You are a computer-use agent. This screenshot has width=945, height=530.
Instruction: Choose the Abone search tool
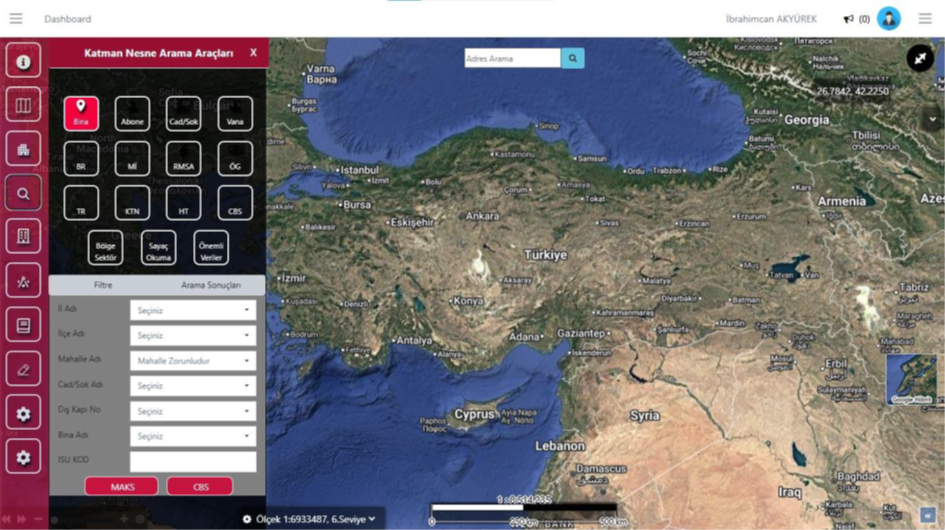[x=132, y=113]
